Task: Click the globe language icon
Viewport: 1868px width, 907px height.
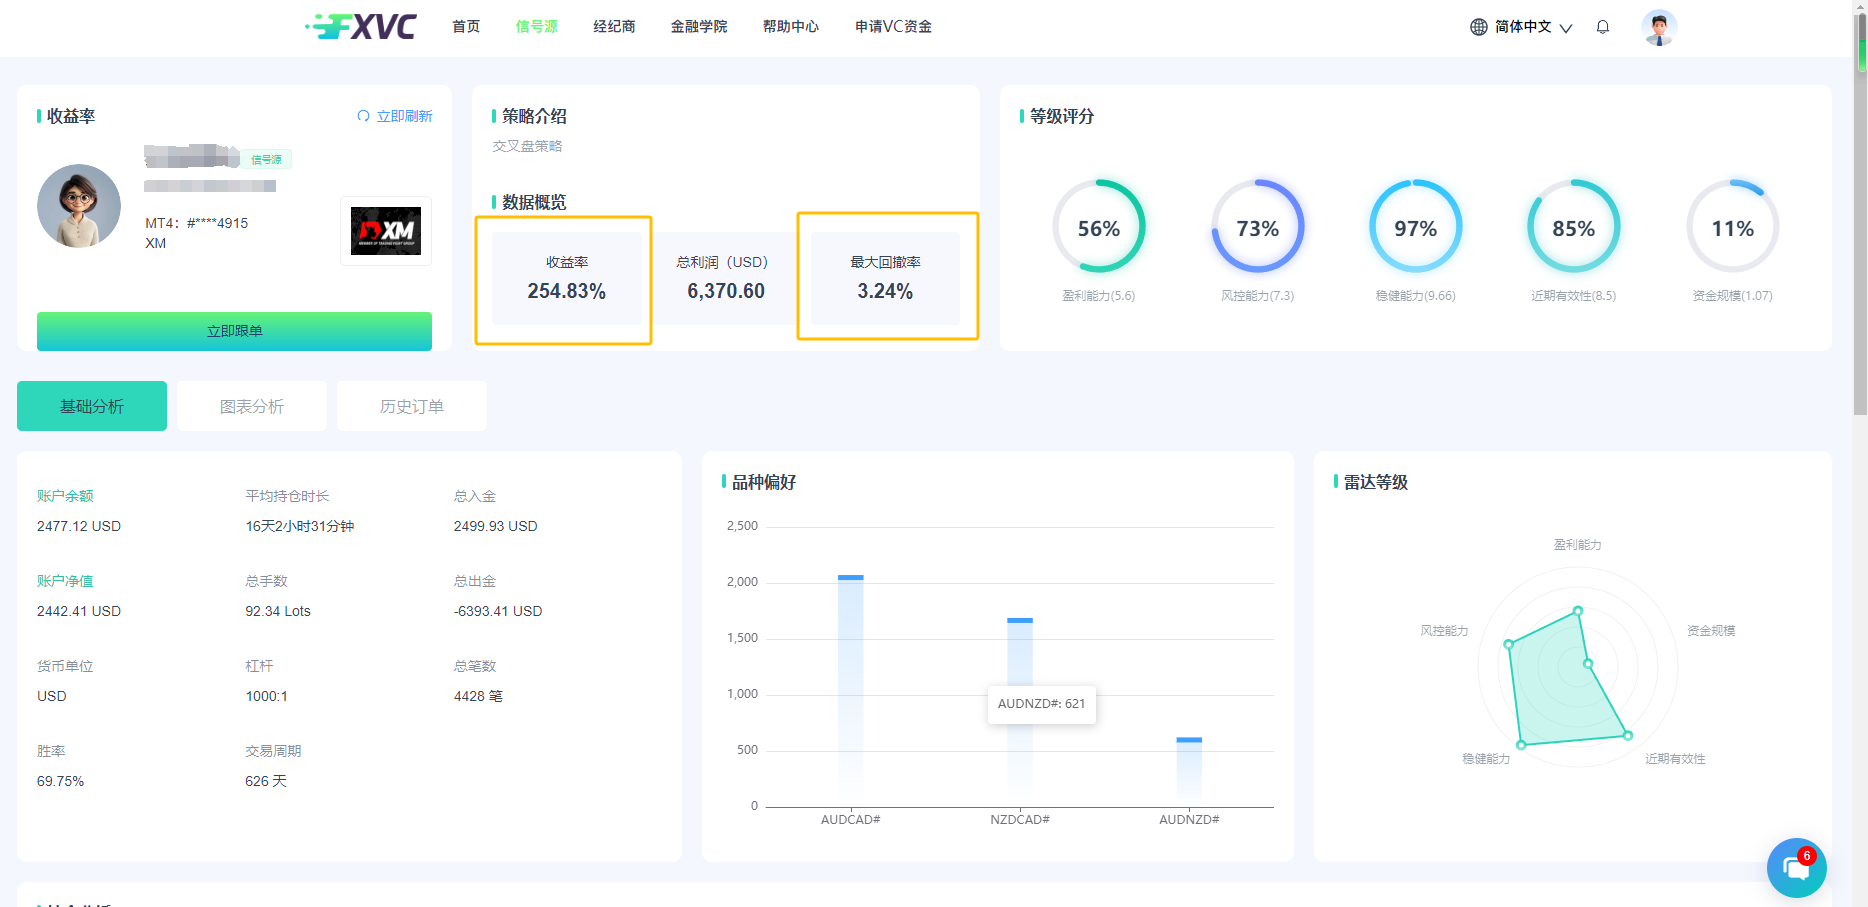Action: pos(1479,27)
